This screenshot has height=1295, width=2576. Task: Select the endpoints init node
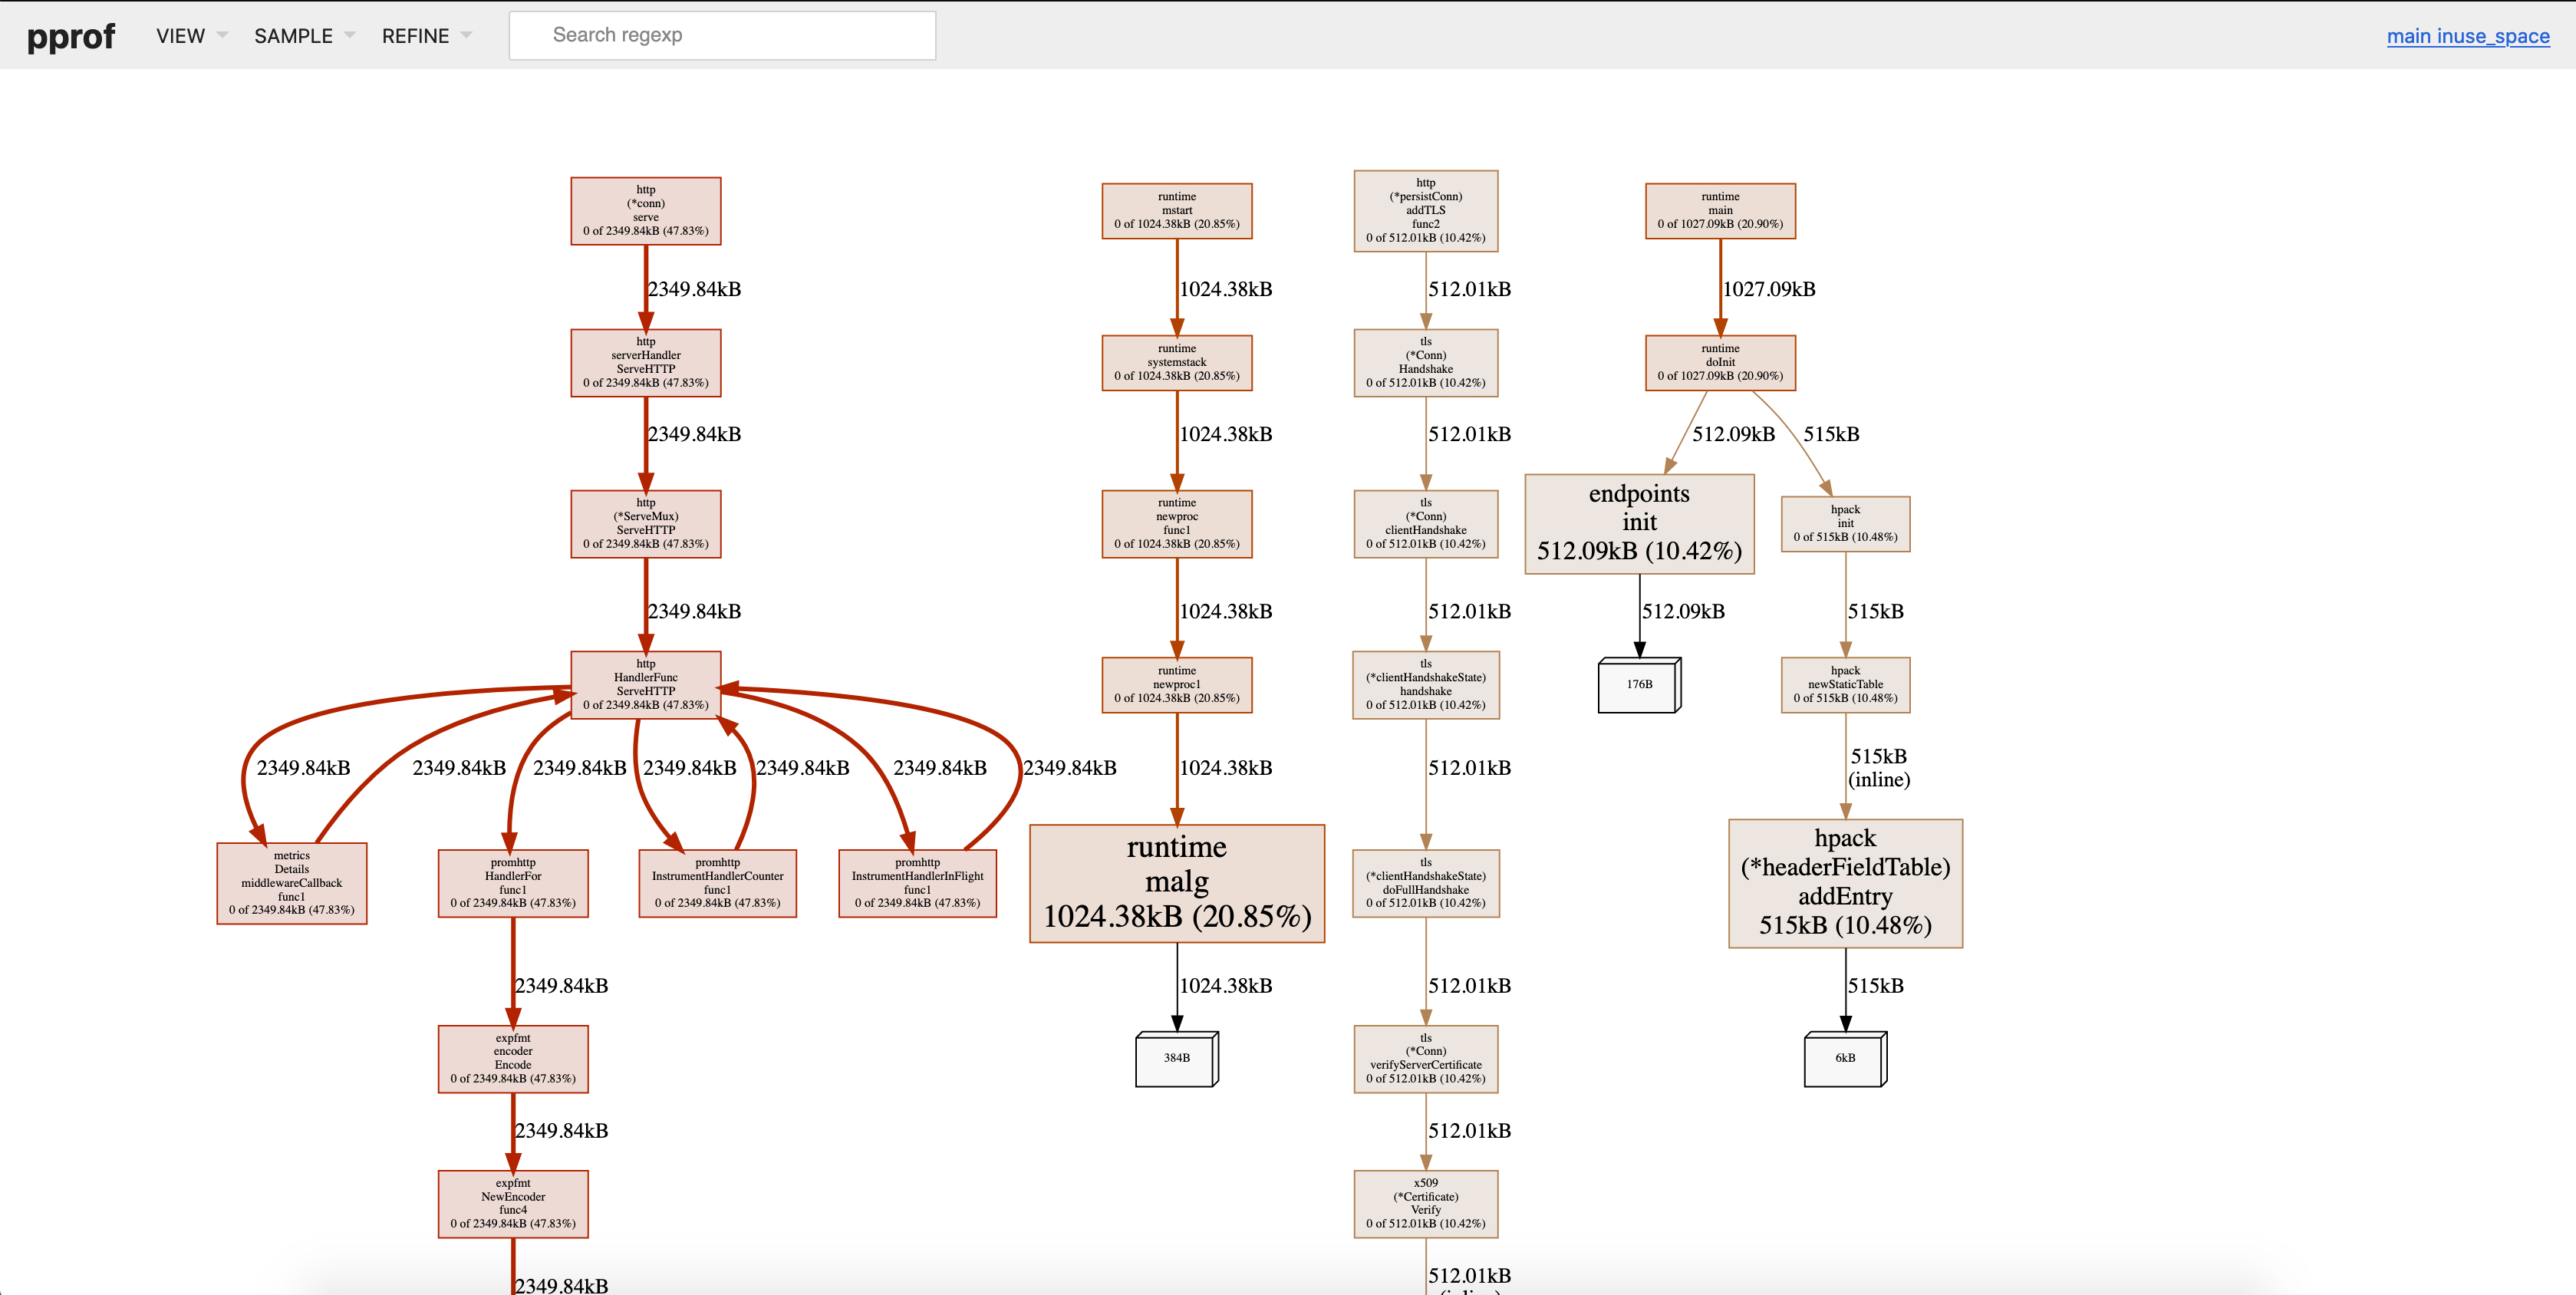pyautogui.click(x=1638, y=523)
